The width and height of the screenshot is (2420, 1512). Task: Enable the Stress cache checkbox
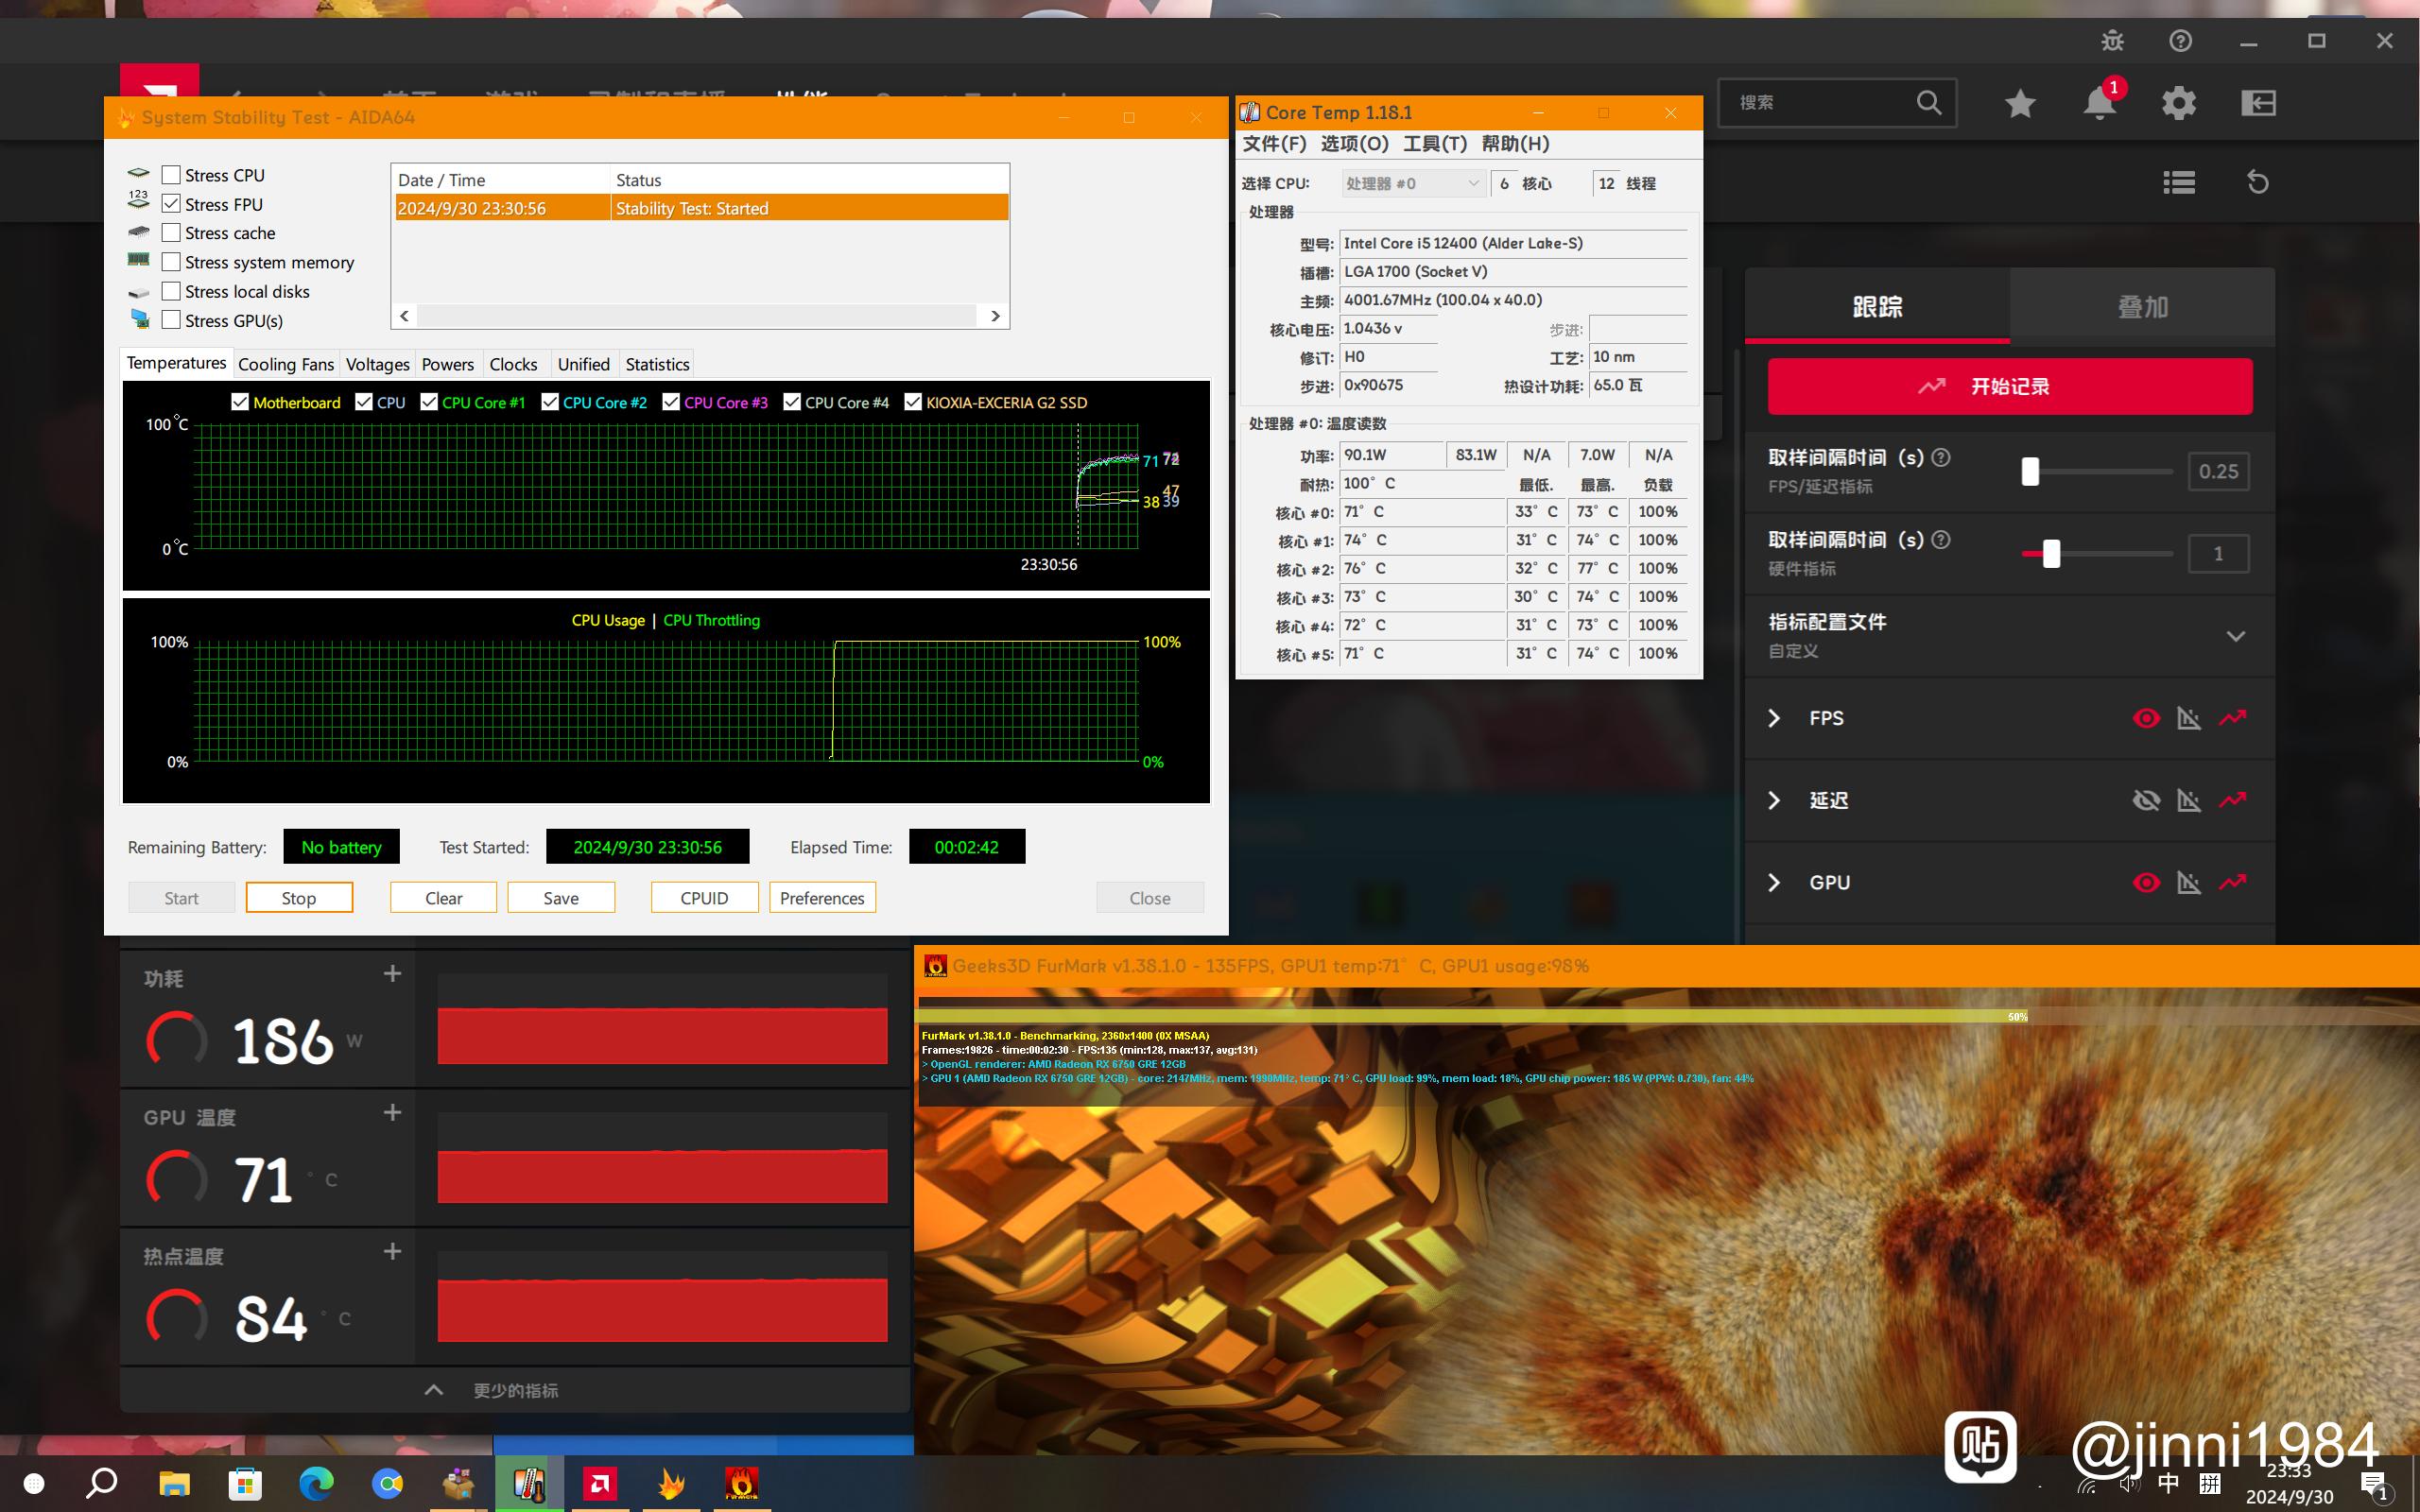[171, 233]
